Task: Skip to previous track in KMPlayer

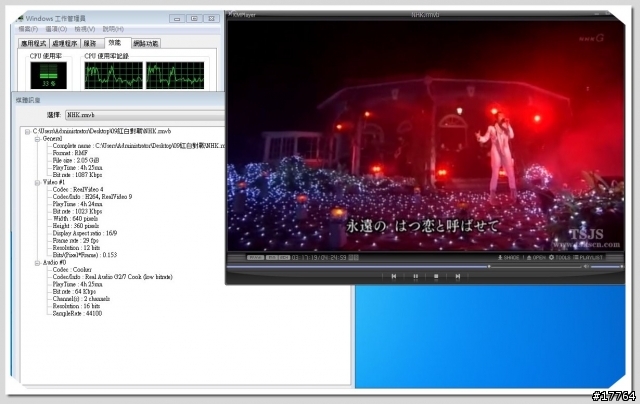Action: pyautogui.click(x=393, y=276)
